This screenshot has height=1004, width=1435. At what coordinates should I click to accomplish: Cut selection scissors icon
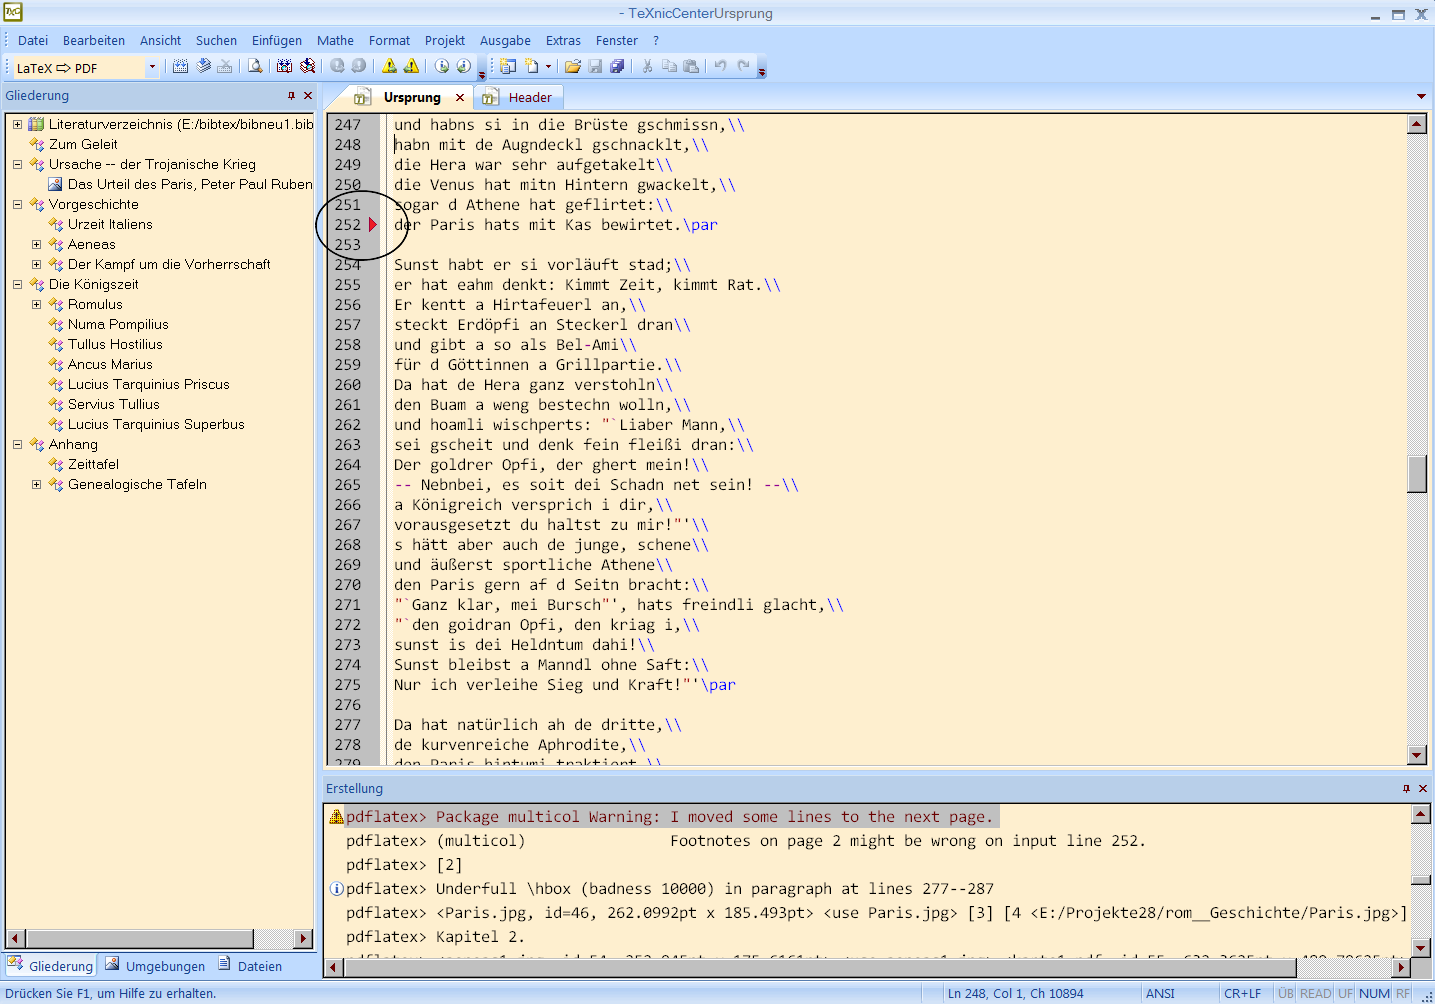[647, 66]
